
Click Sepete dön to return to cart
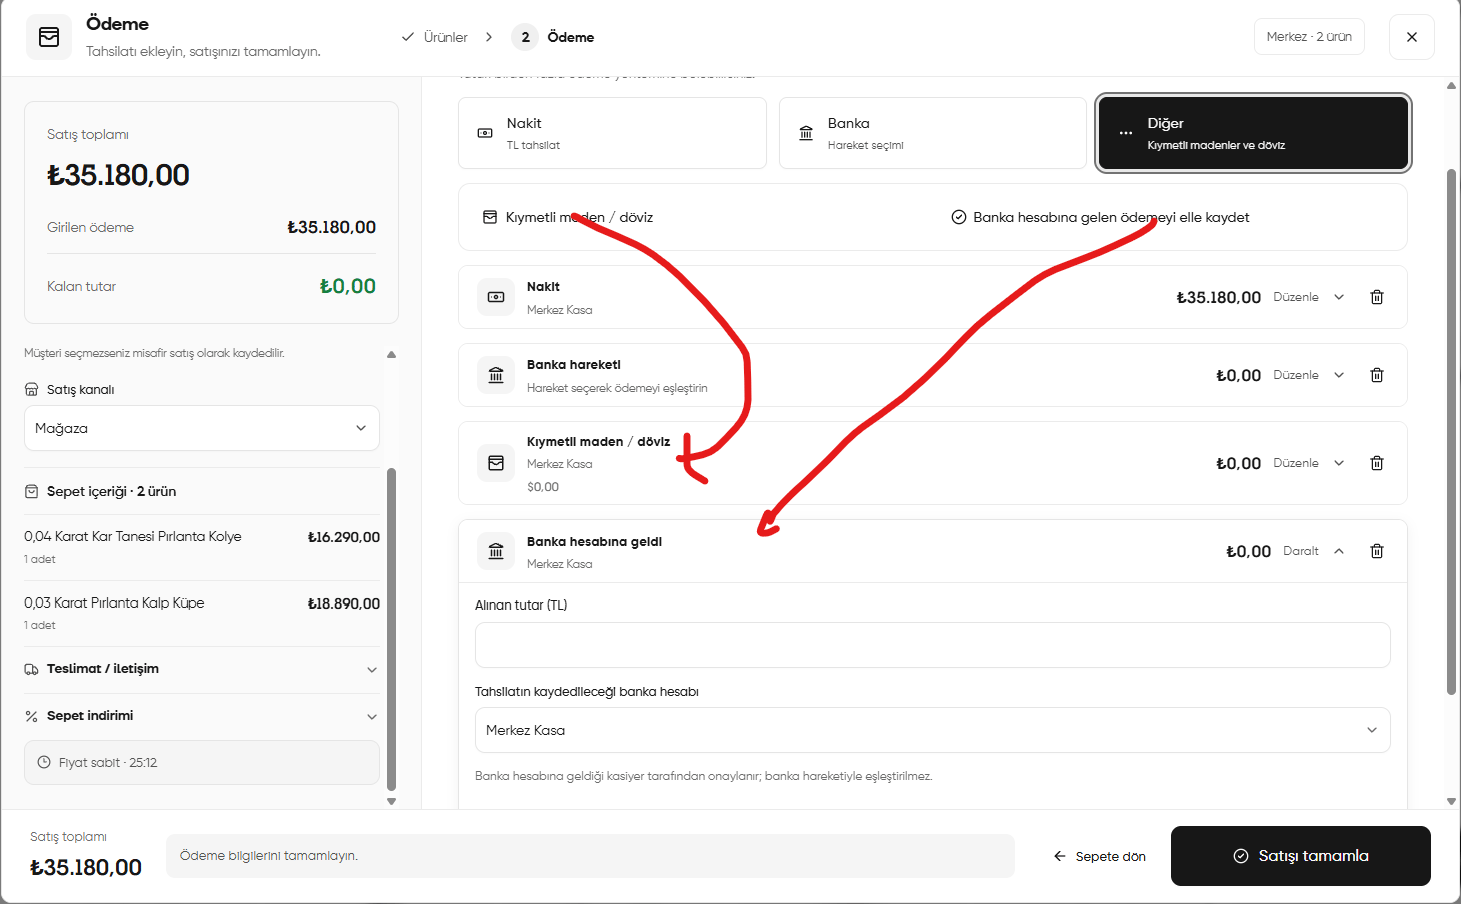[x=1100, y=856]
